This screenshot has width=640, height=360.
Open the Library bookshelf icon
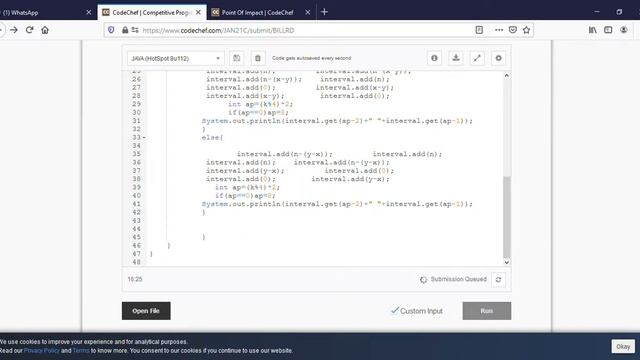pos(593,30)
